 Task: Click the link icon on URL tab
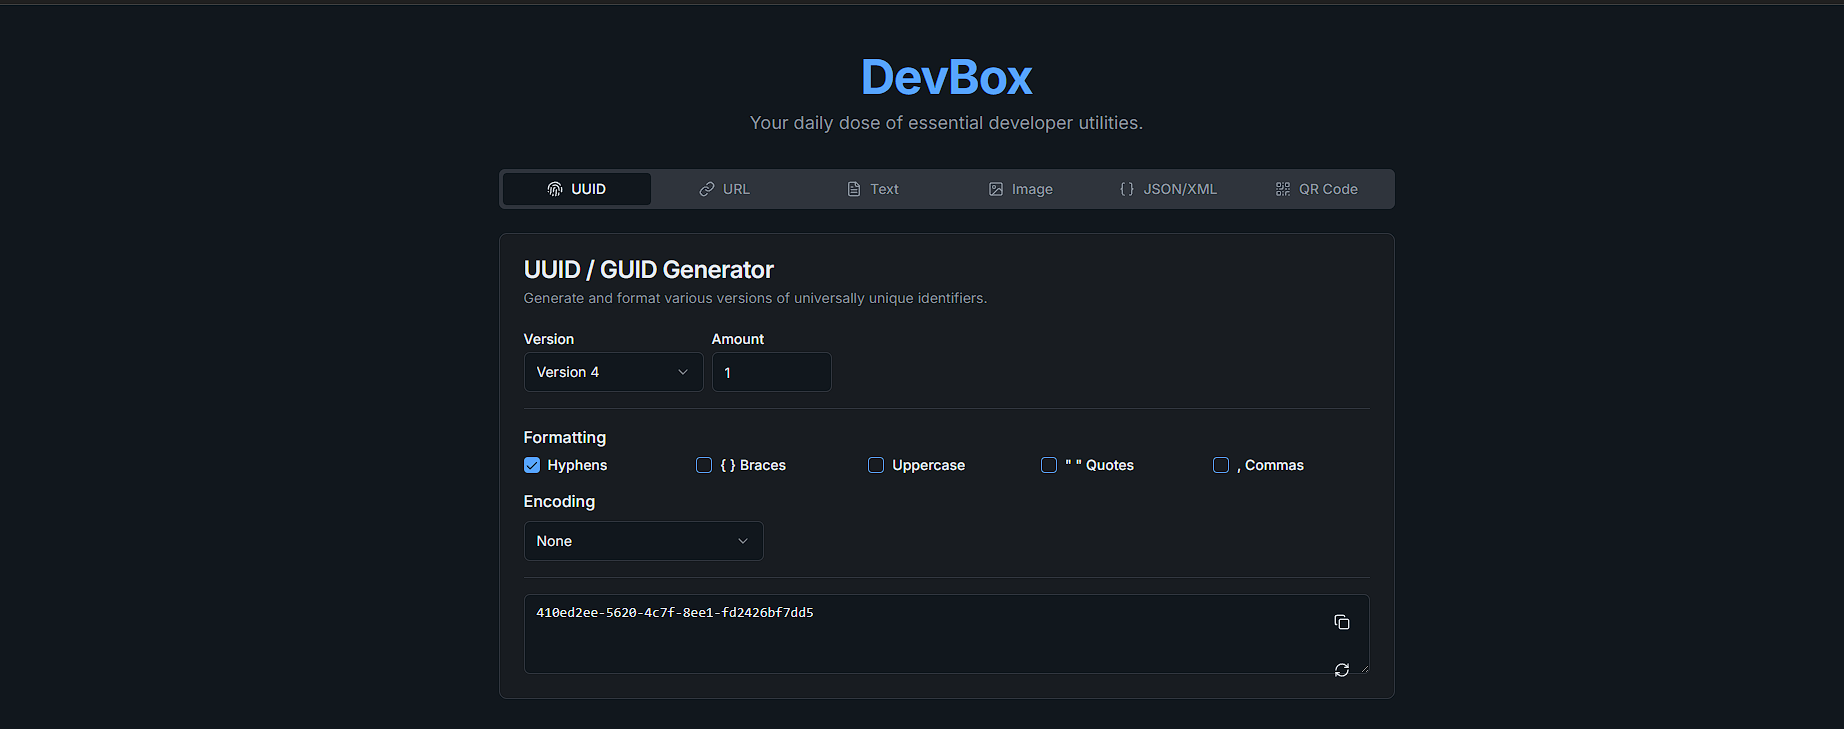point(707,189)
